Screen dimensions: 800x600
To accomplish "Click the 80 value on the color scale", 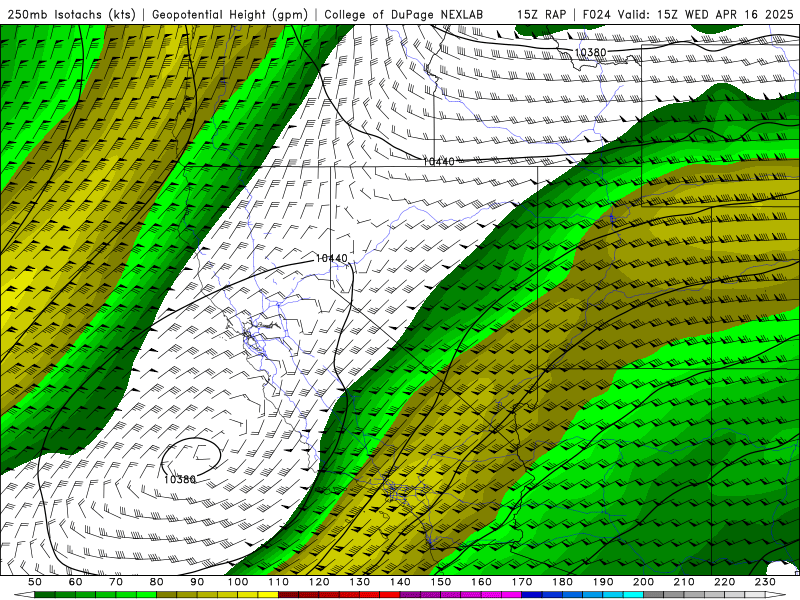I will pyautogui.click(x=157, y=582).
